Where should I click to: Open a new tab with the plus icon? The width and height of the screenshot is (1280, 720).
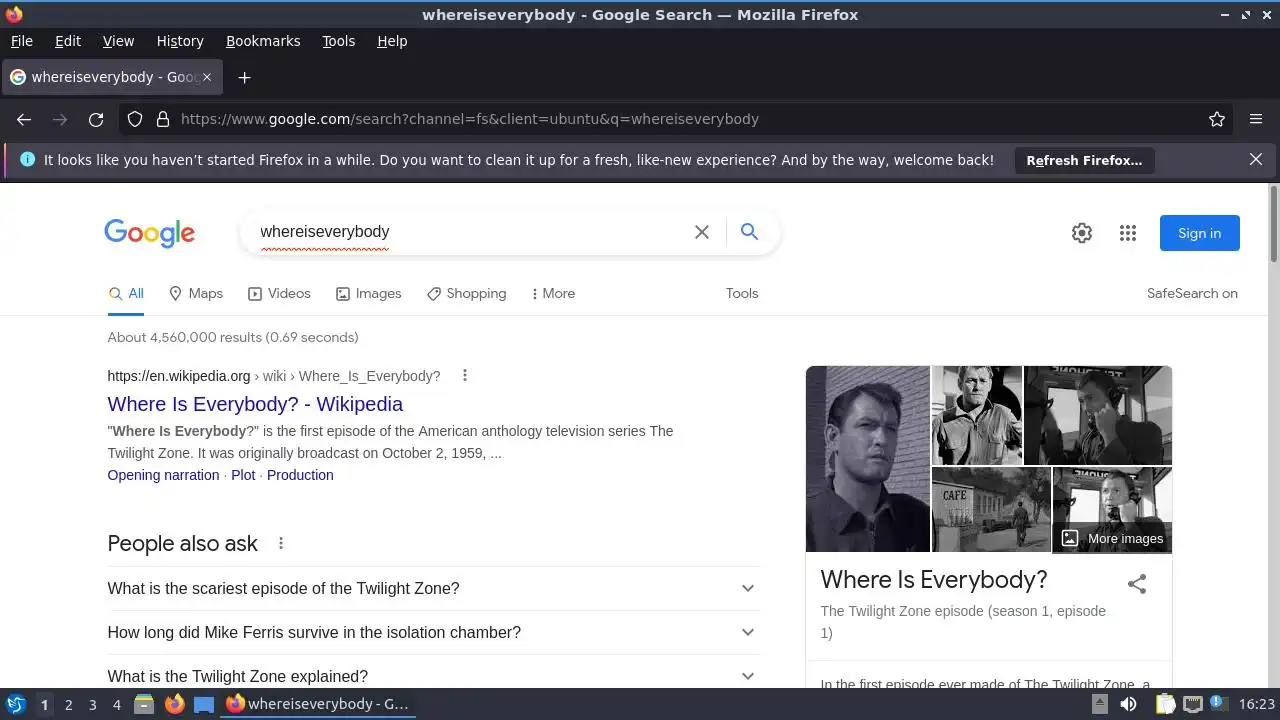244,77
